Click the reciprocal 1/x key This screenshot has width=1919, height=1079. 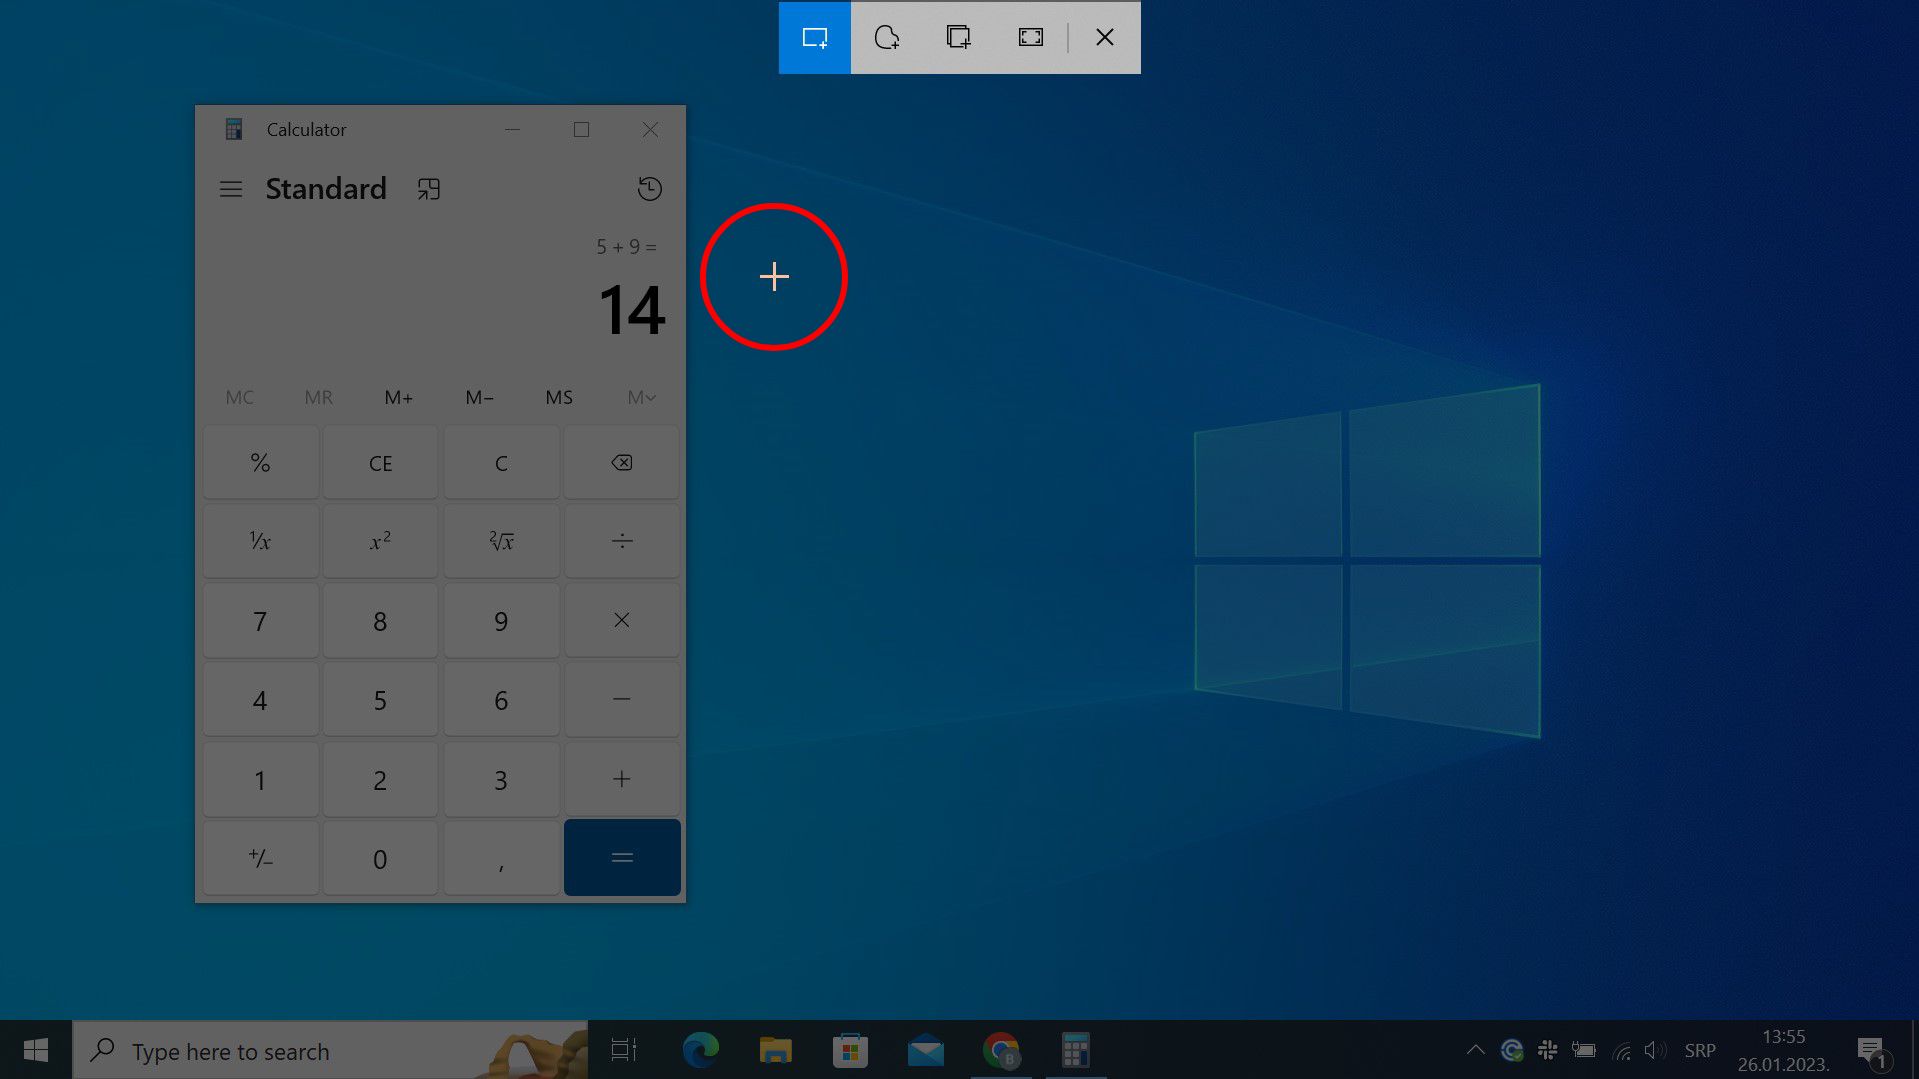coord(260,542)
